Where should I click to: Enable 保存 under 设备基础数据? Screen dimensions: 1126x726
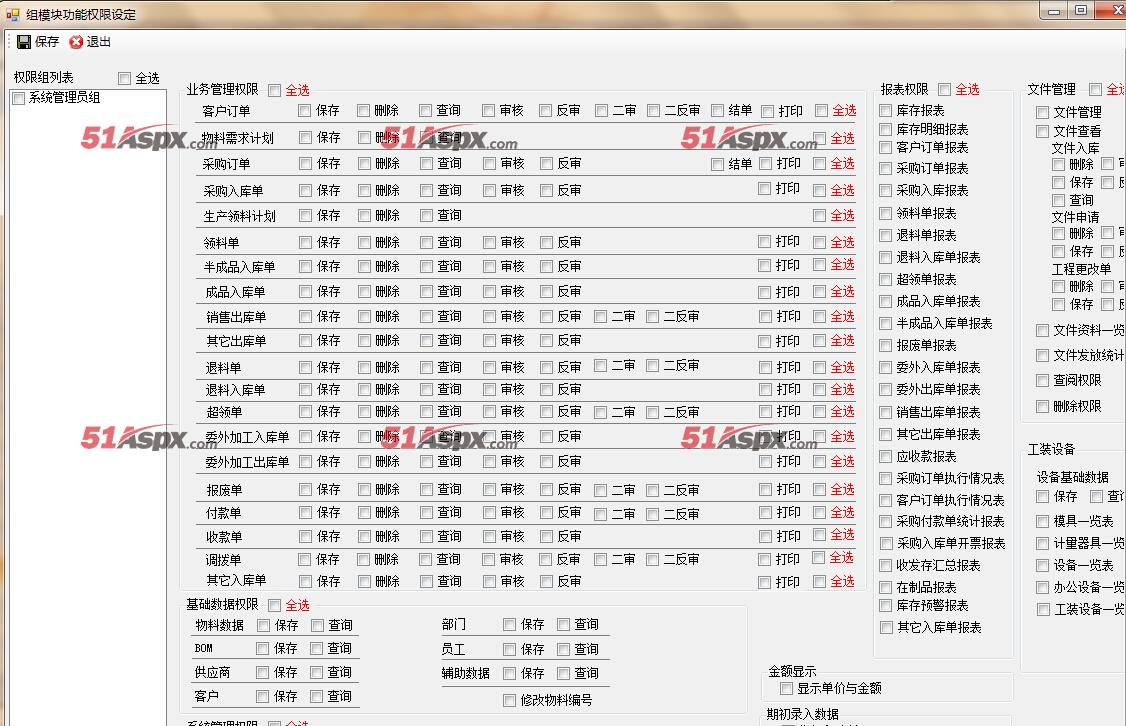pyautogui.click(x=1042, y=497)
